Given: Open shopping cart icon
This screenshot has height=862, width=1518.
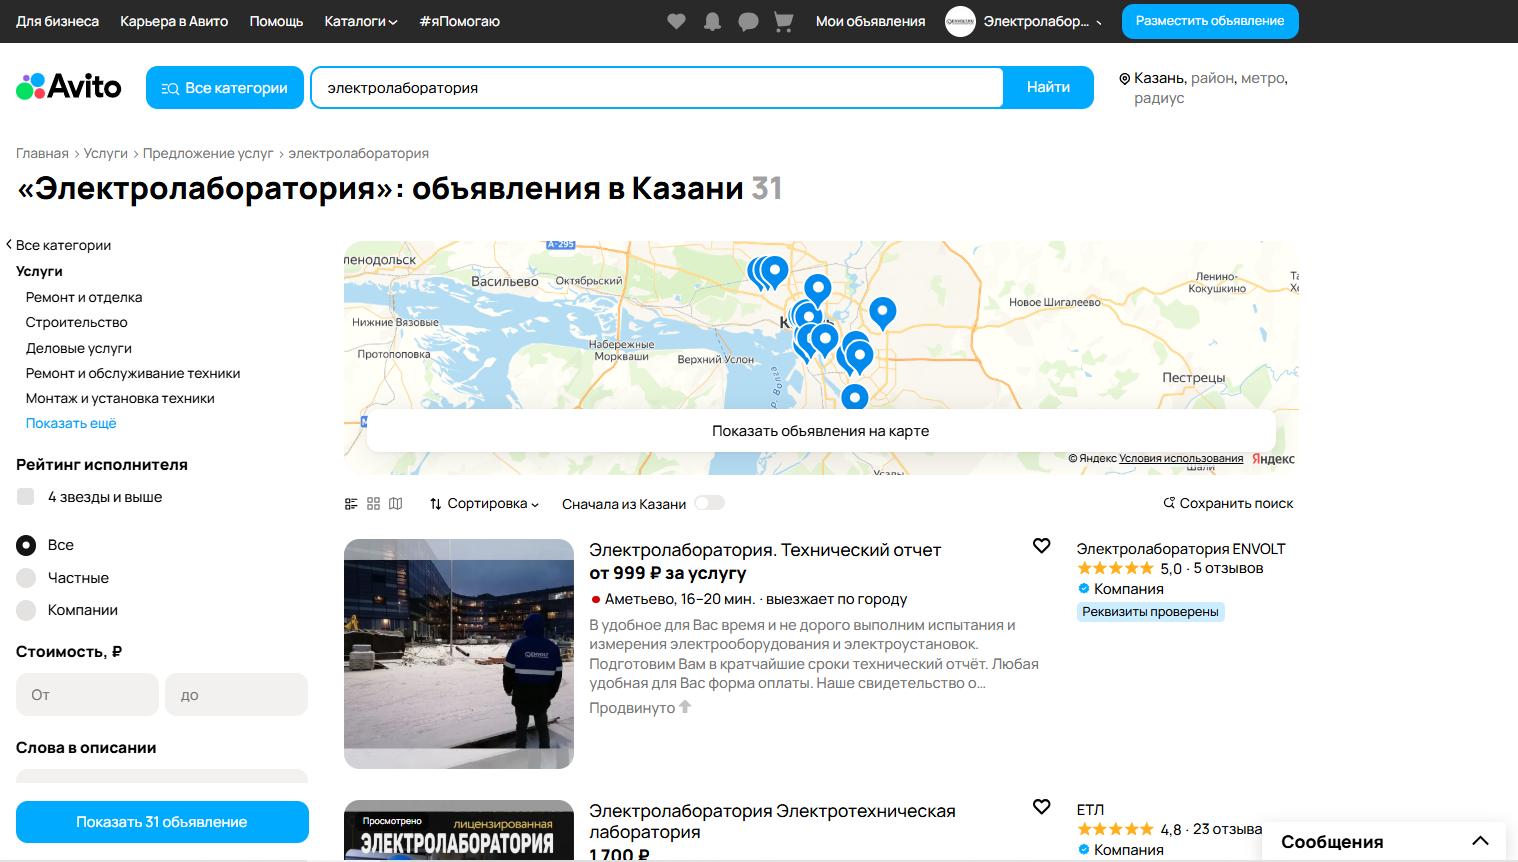Looking at the screenshot, I should tap(784, 21).
